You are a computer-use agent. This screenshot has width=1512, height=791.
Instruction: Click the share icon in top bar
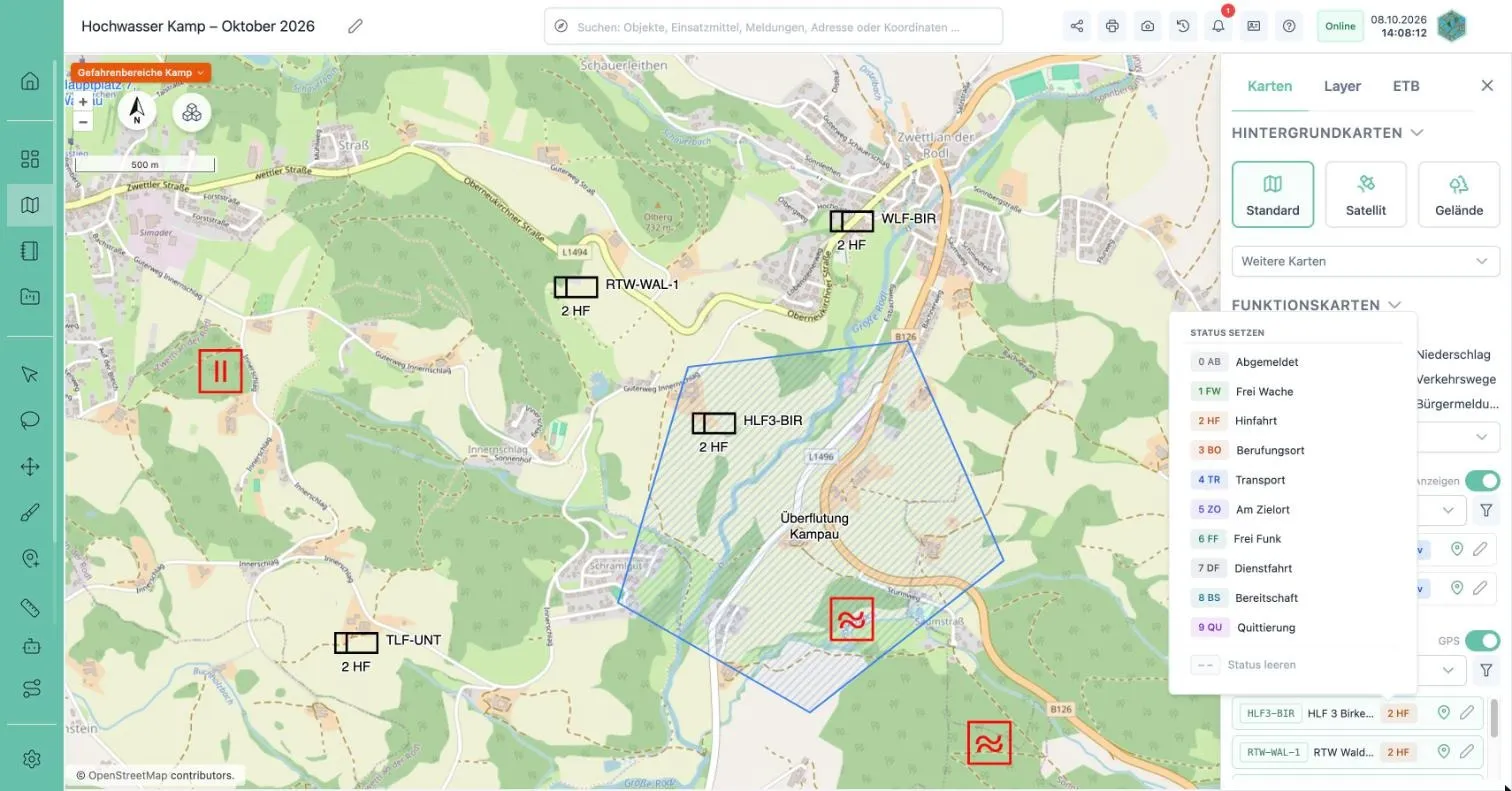(x=1077, y=26)
